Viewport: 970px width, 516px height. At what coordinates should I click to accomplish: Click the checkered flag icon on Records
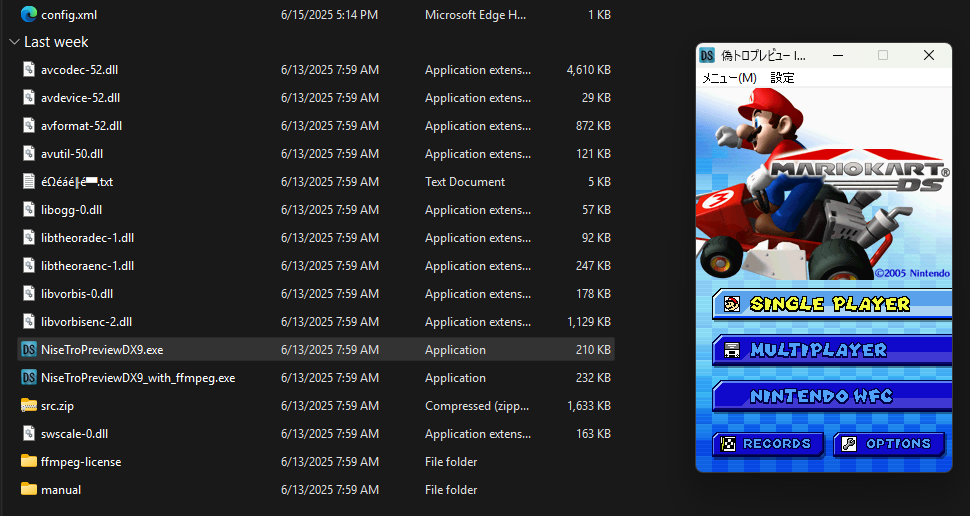[728, 444]
